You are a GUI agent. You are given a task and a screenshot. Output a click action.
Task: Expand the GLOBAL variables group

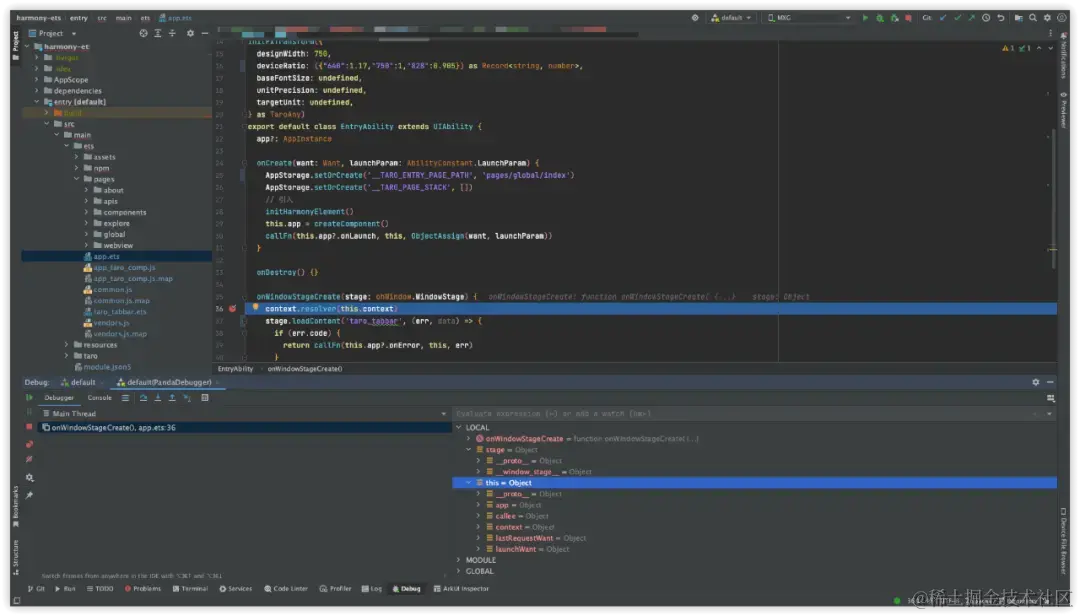coord(459,571)
